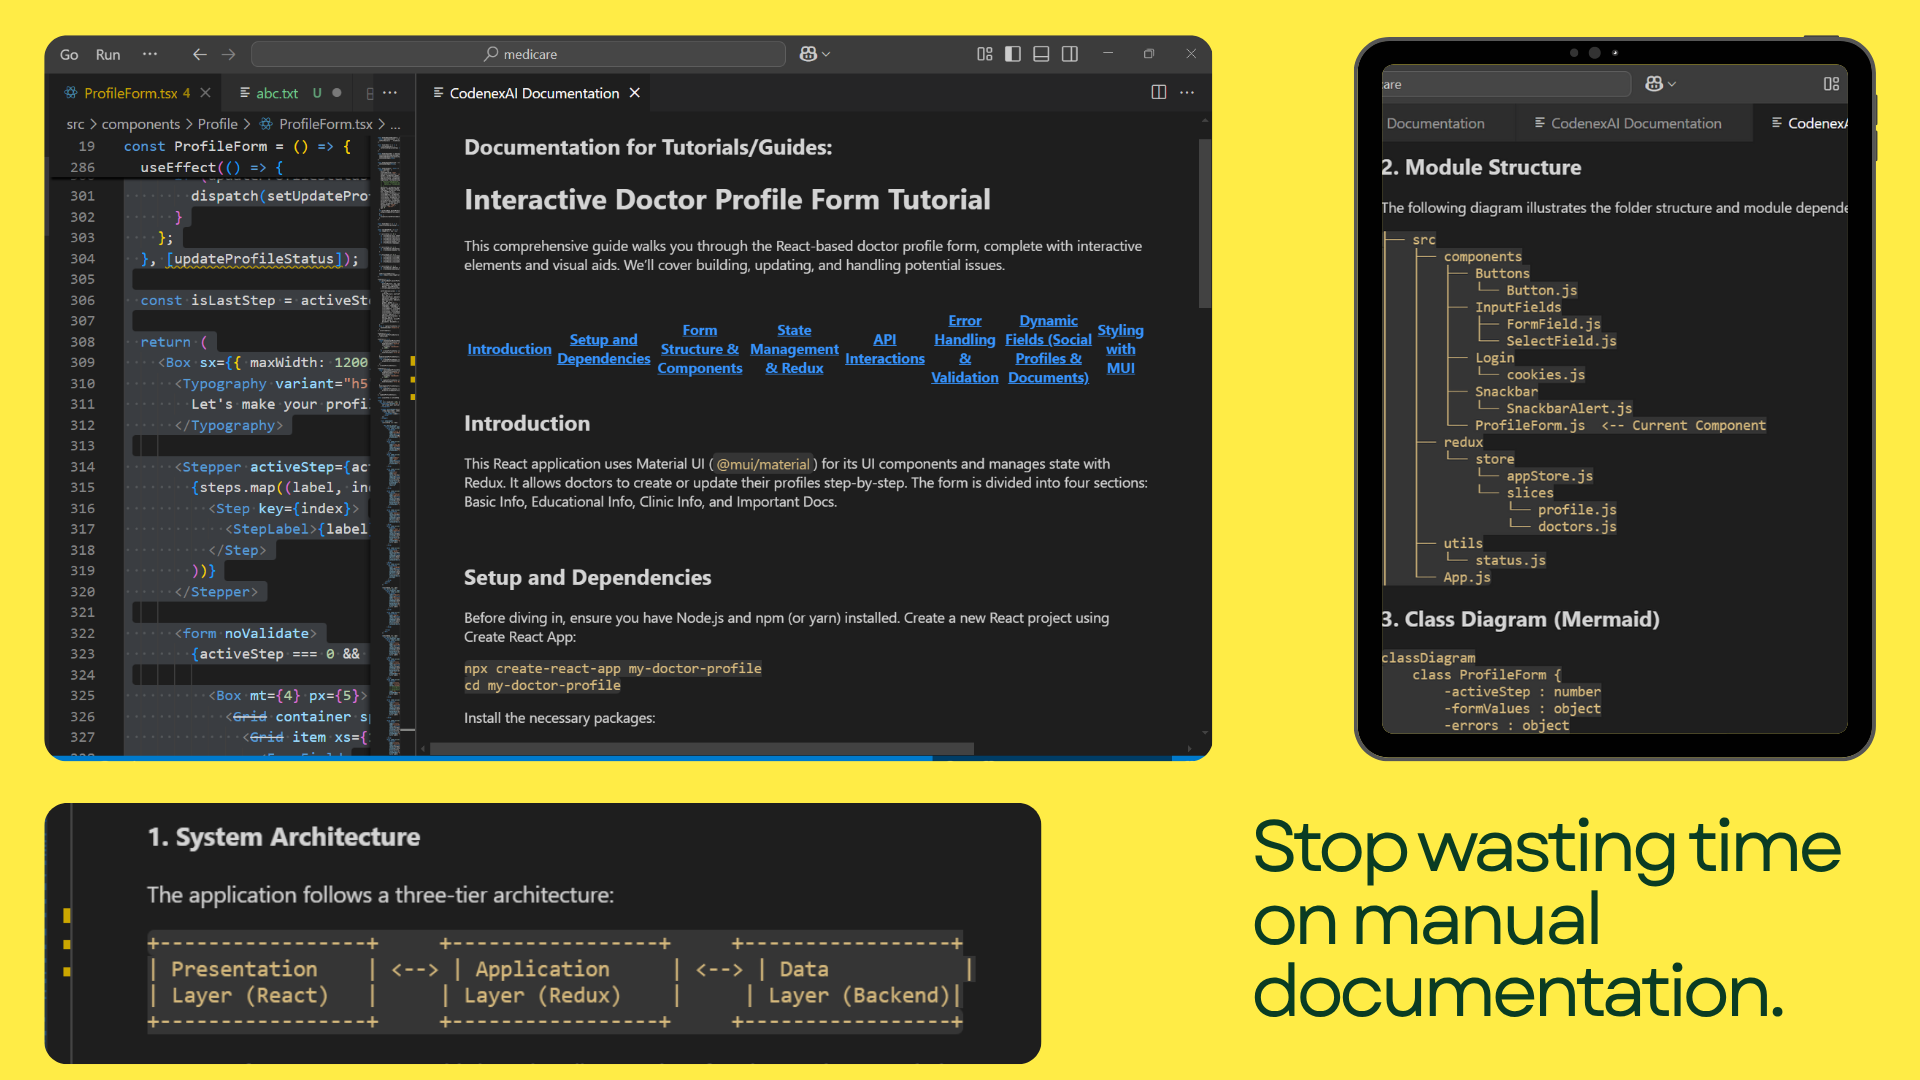Screen dimensions: 1920x1080
Task: Toggle the secondary side bar
Action: (1070, 54)
